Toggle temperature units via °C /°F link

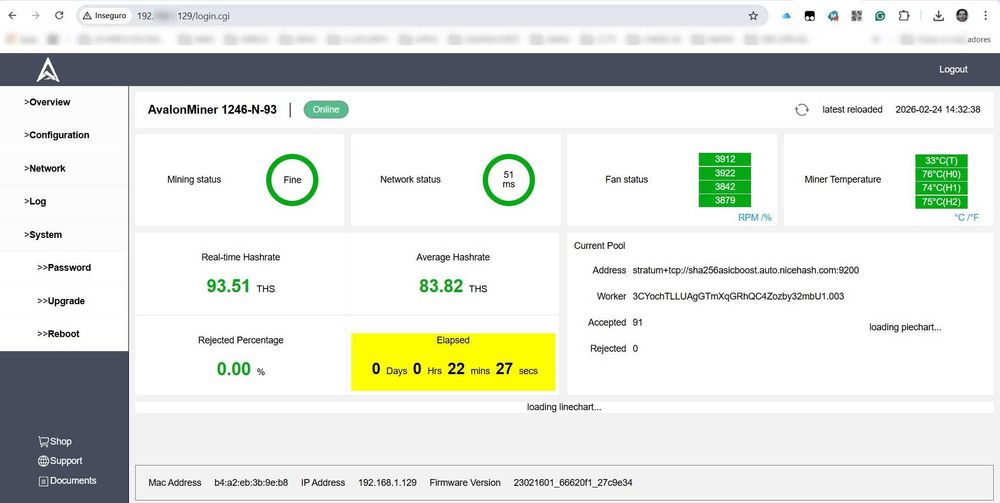966,217
